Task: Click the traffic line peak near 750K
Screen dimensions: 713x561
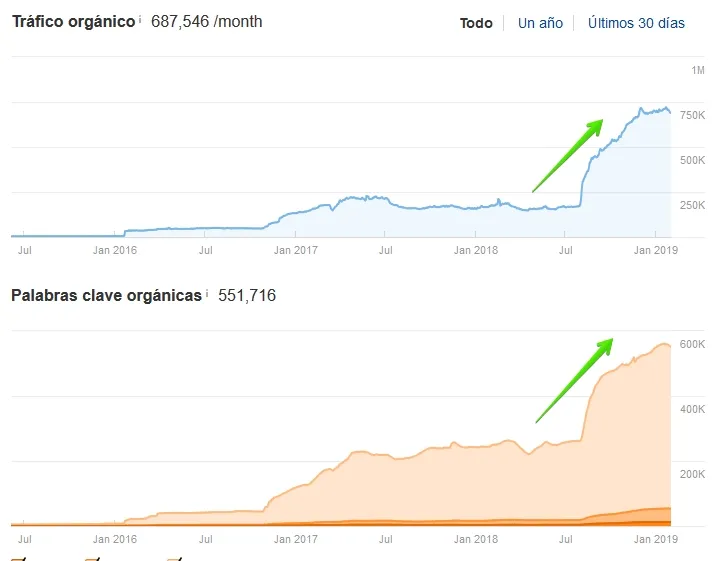Action: click(x=642, y=108)
